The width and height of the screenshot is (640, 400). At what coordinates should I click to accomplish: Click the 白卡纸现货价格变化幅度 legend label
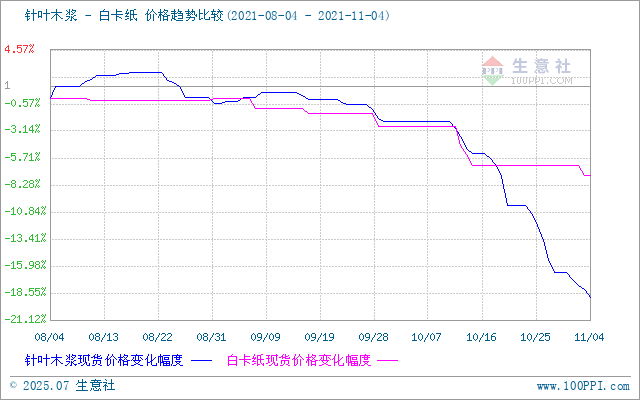click(x=299, y=360)
